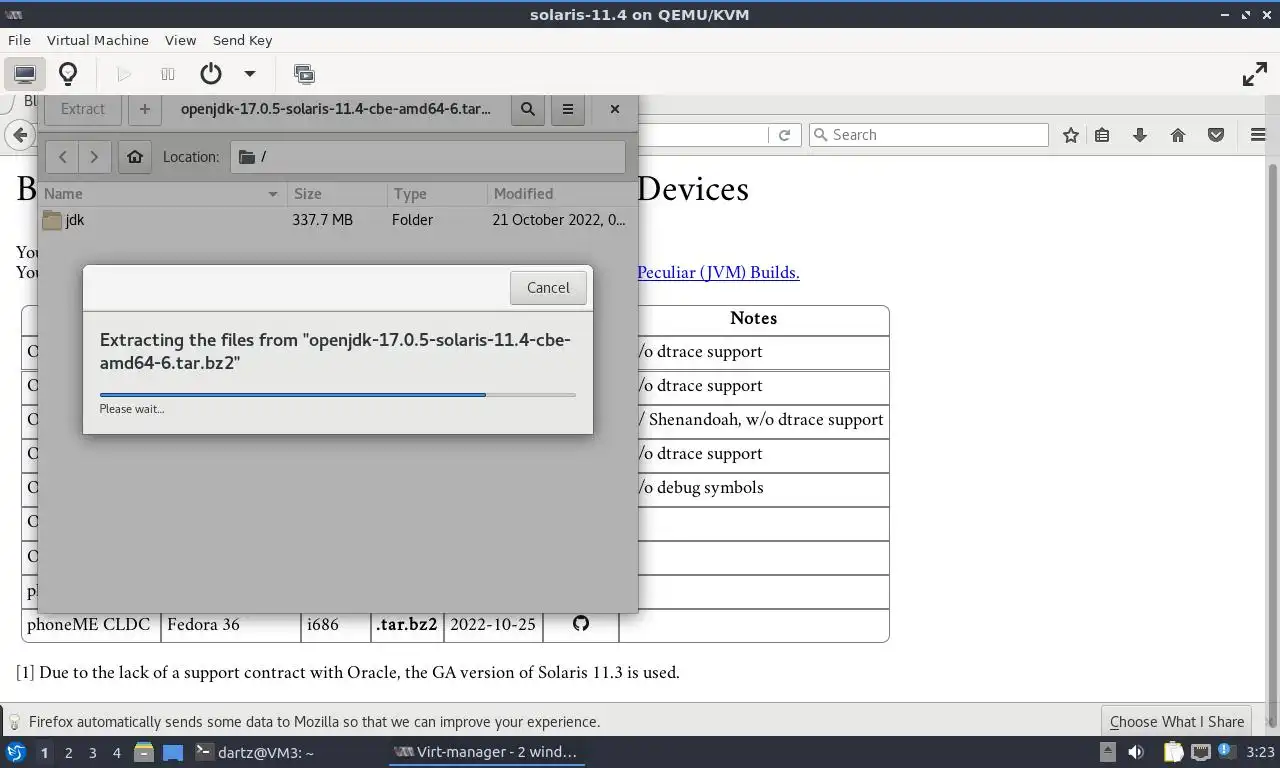Open Firefox downloads arrow

pyautogui.click(x=1140, y=135)
